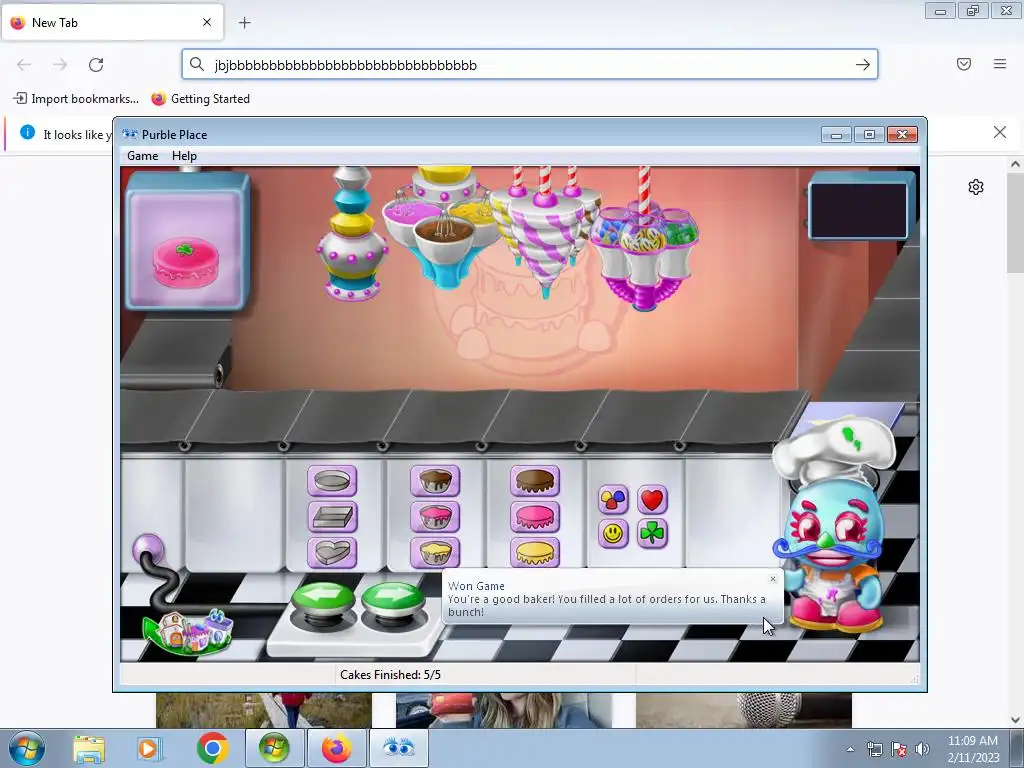The width and height of the screenshot is (1024, 768).
Task: Click the 'Cakes Finished: 5/5' status text
Action: pos(391,675)
